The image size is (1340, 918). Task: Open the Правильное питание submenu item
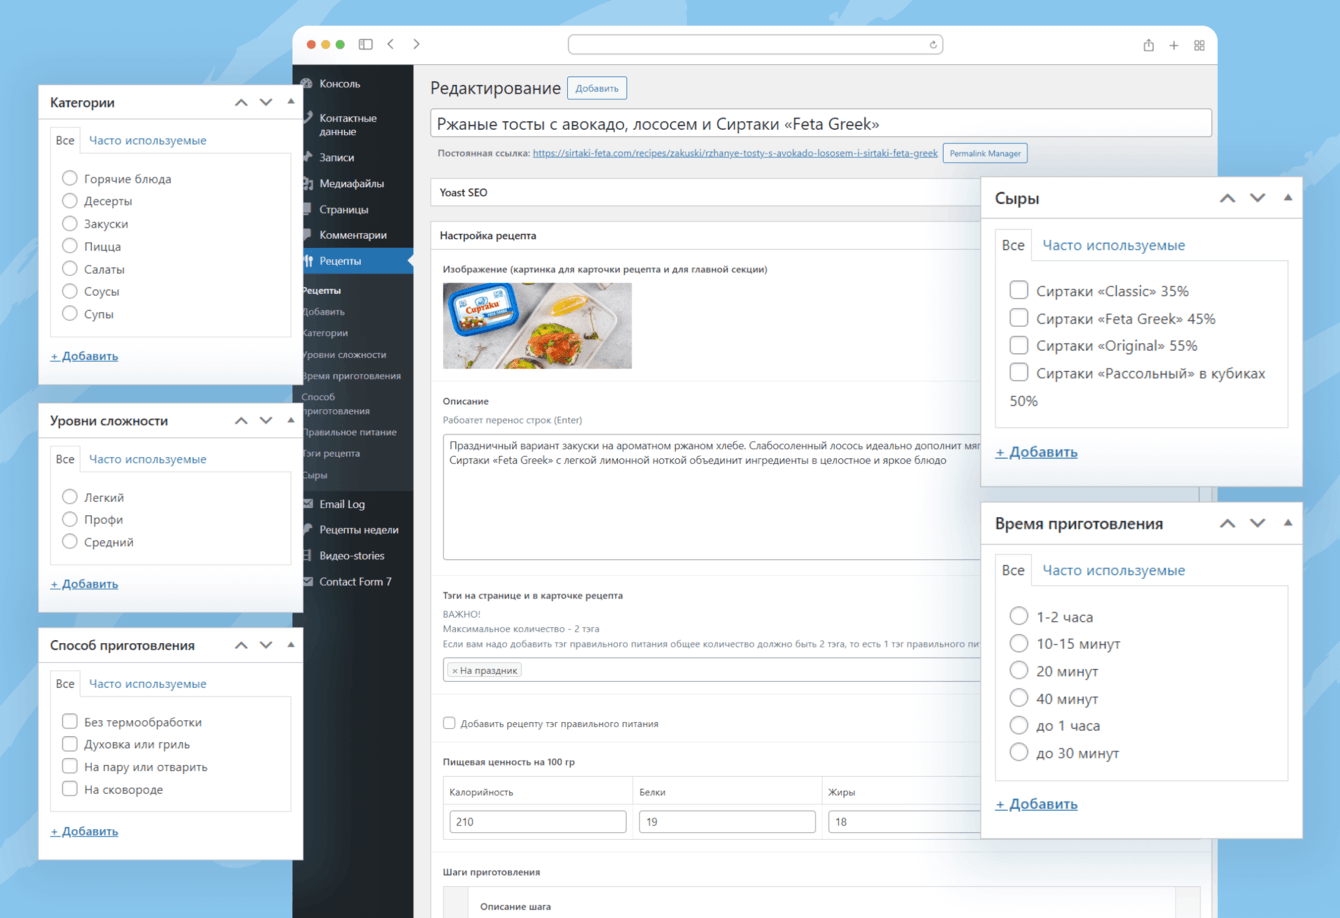[x=349, y=432]
